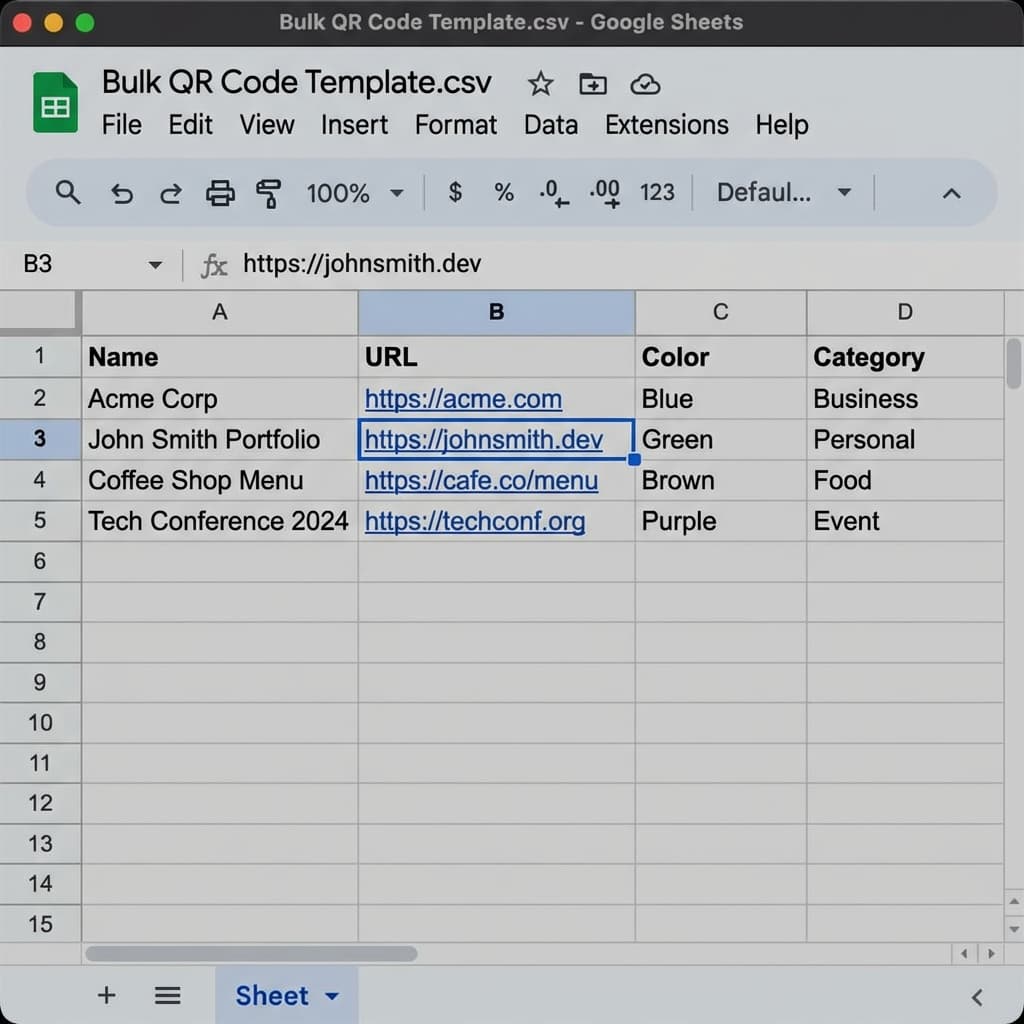Undo the last action
Screen dimensions: 1024x1024
[x=121, y=193]
